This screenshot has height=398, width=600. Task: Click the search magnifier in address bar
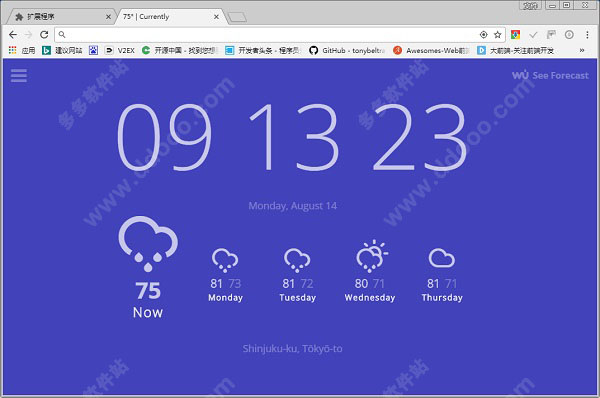(x=62, y=34)
